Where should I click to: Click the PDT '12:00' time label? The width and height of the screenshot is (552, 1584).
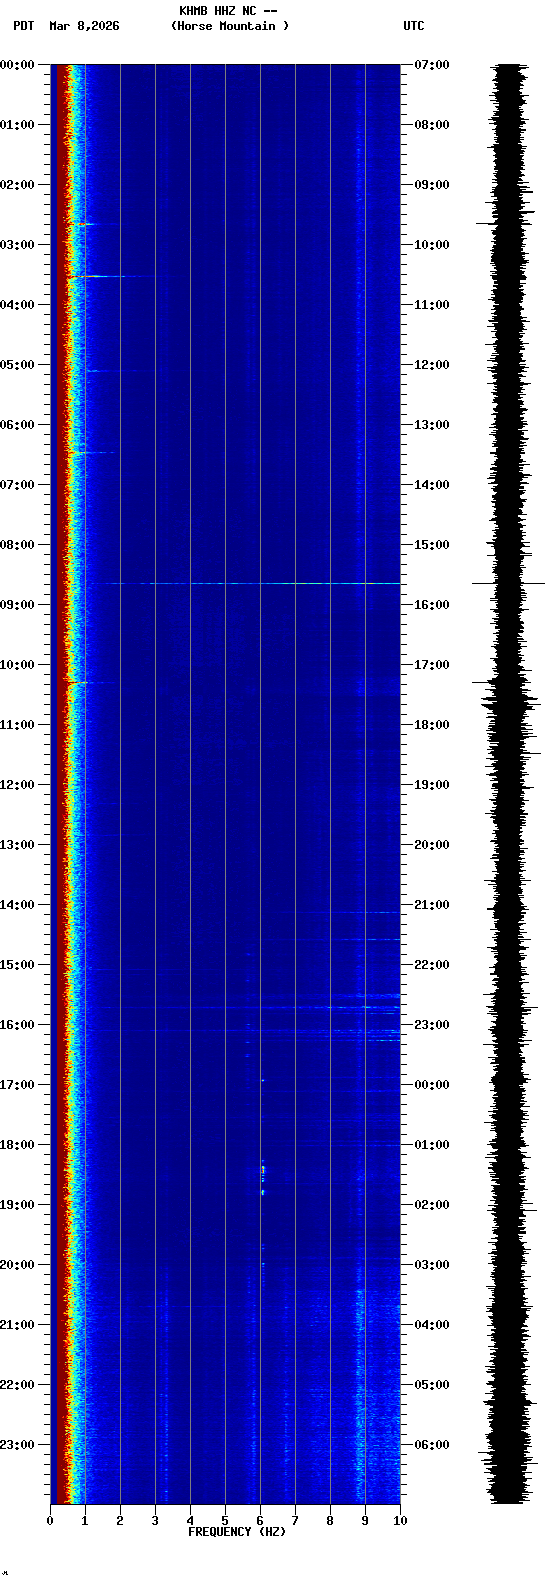[17, 785]
